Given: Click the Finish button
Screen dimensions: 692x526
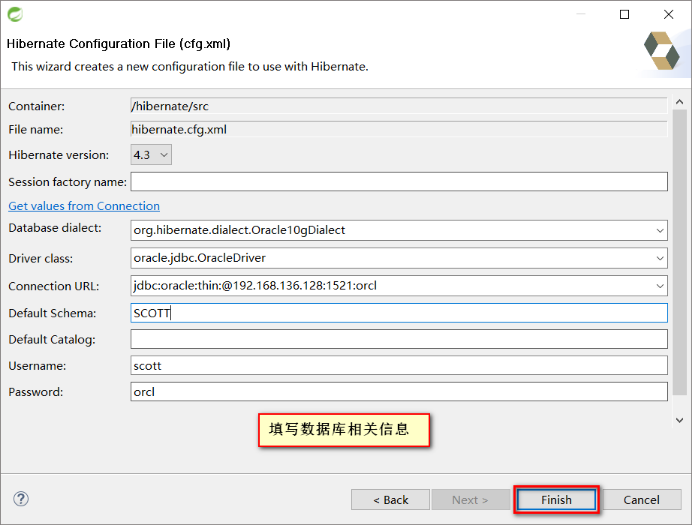Looking at the screenshot, I should (x=556, y=500).
